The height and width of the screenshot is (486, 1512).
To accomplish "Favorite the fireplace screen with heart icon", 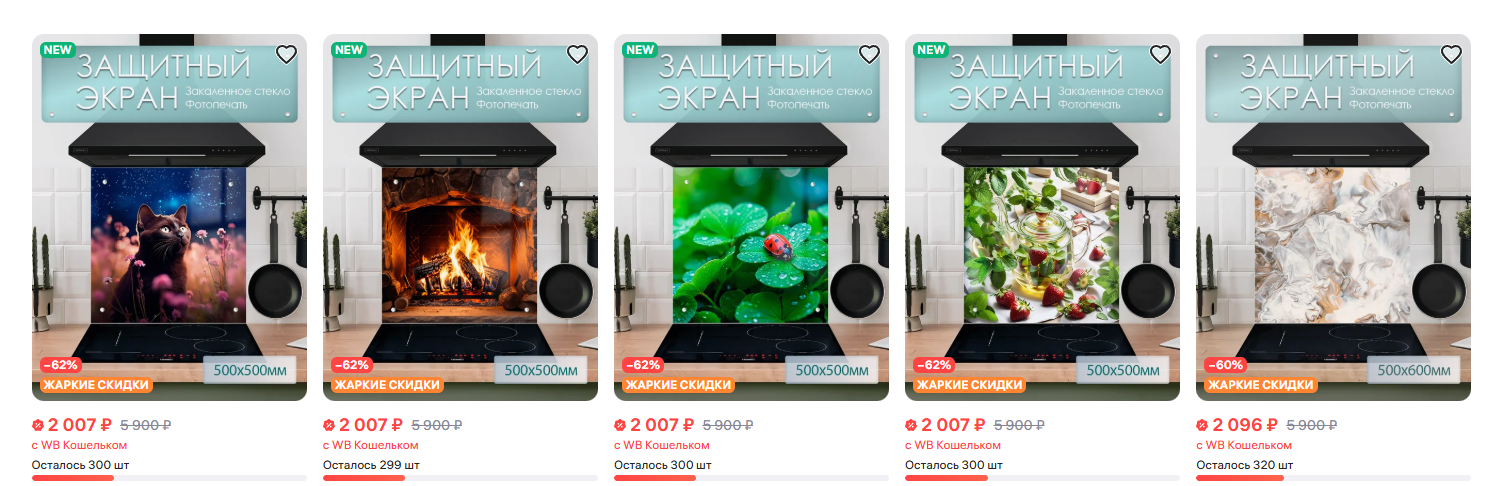I will tap(577, 54).
